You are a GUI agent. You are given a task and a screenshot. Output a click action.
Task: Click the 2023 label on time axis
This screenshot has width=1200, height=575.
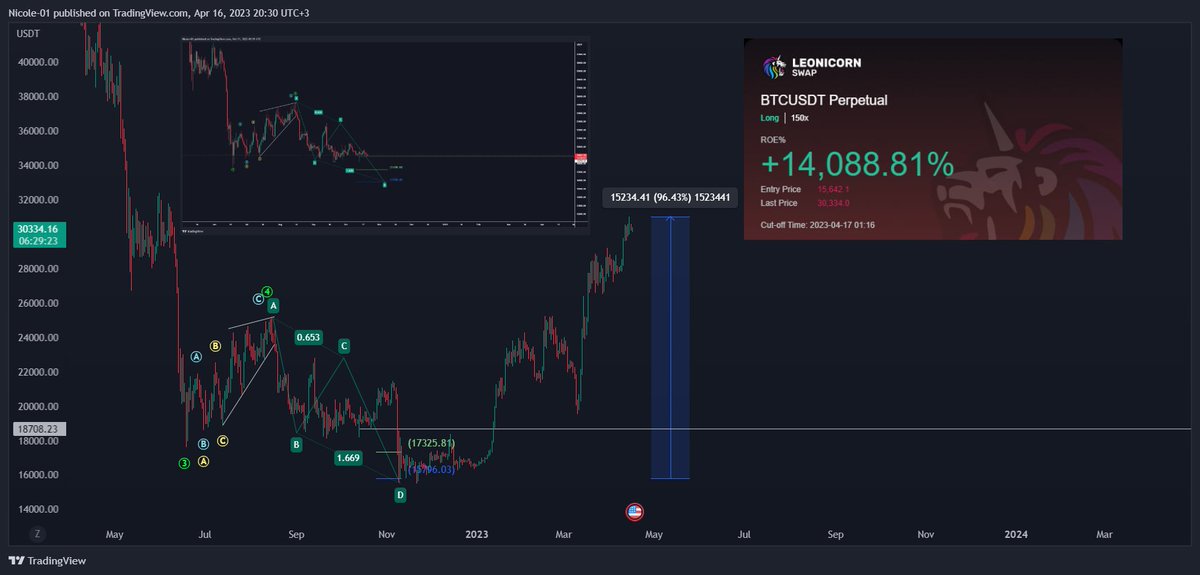[x=476, y=534]
